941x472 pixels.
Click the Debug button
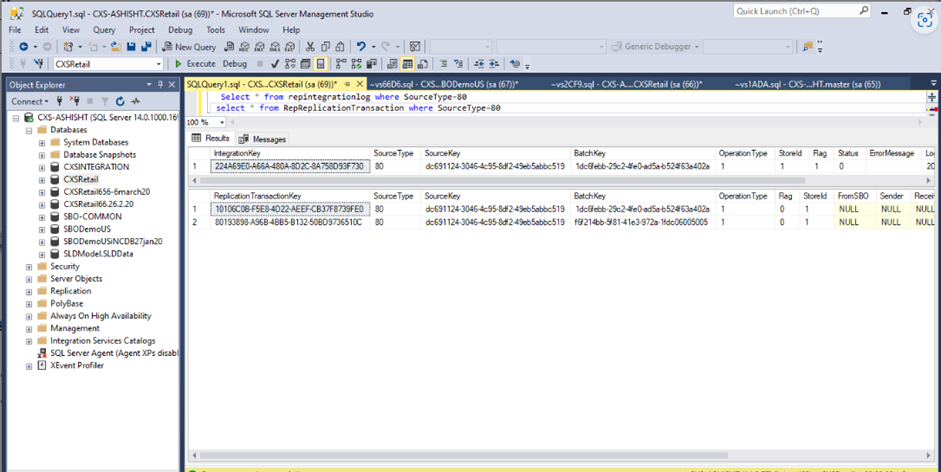(x=235, y=64)
